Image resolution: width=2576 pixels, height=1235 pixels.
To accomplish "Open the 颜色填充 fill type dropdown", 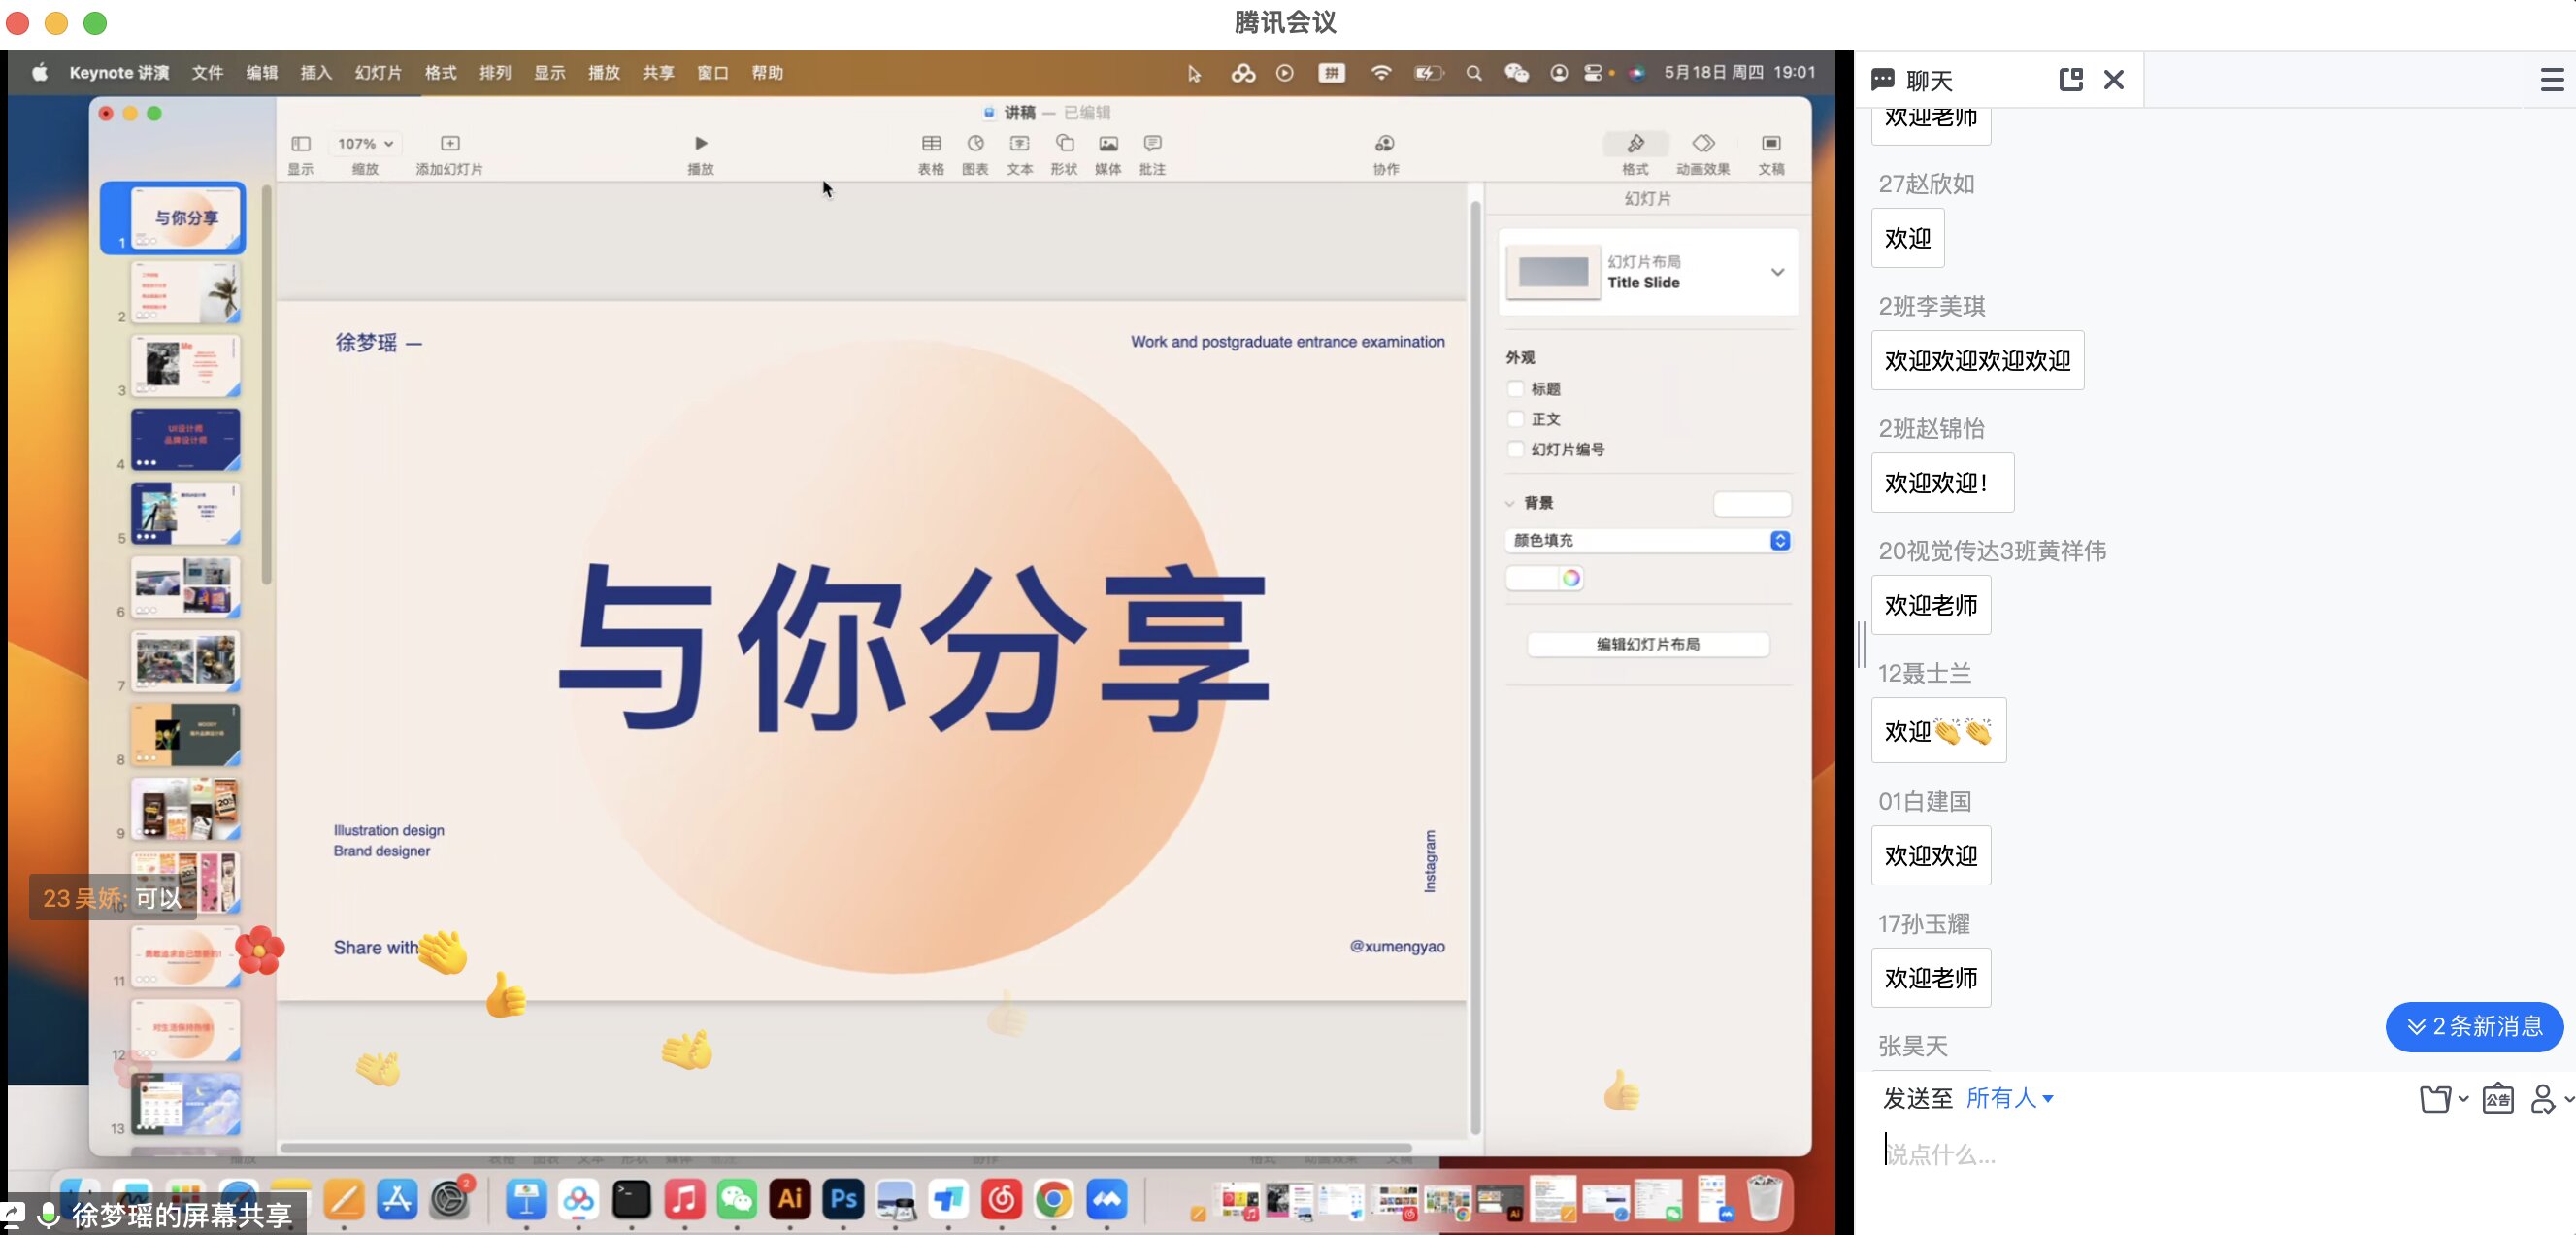I will click(x=1647, y=540).
